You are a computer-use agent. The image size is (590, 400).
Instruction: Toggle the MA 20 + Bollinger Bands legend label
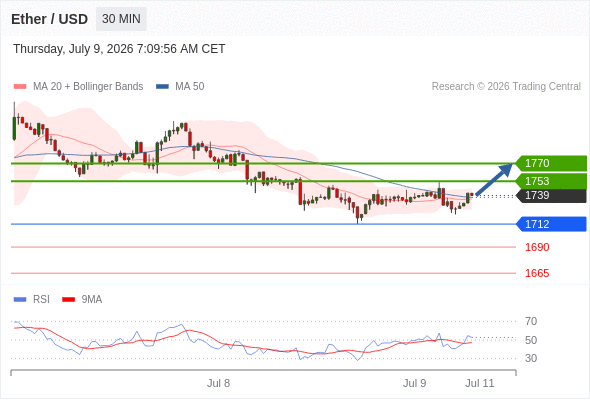[x=88, y=87]
